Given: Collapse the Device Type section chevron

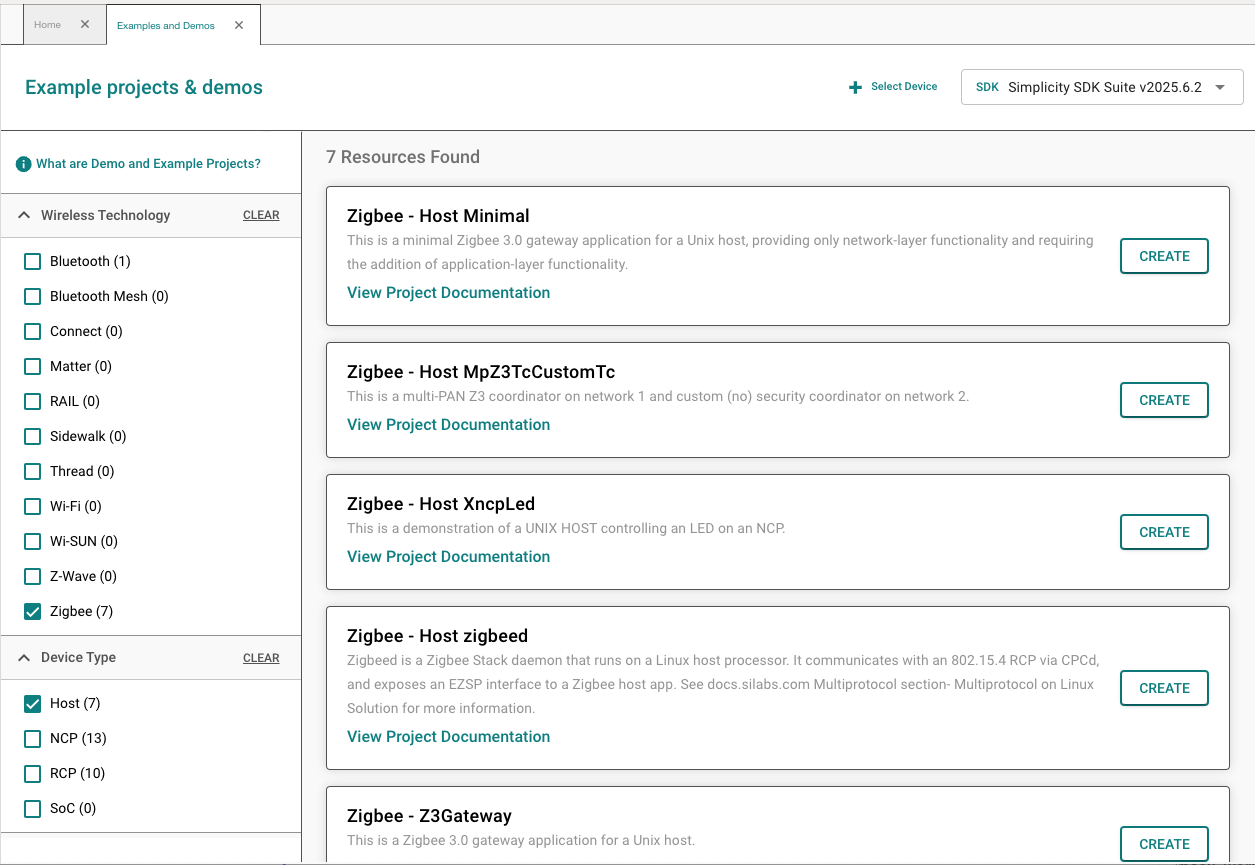Looking at the screenshot, I should click(24, 657).
